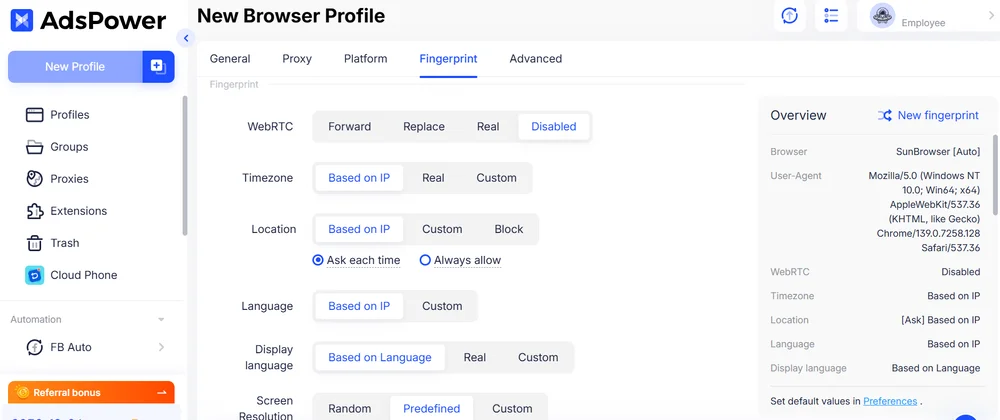This screenshot has height=420, width=1000.
Task: Generate a New fingerprint
Action: pyautogui.click(x=927, y=116)
